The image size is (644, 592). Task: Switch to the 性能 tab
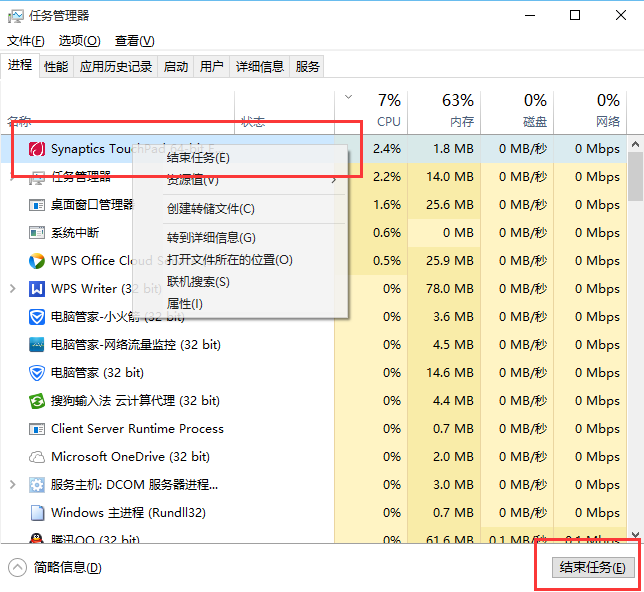(56, 66)
